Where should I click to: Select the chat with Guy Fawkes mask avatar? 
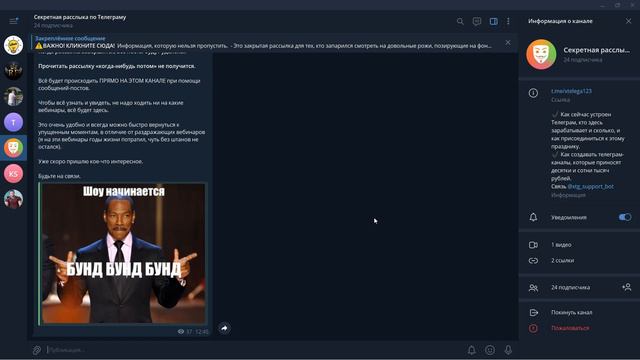click(13, 148)
